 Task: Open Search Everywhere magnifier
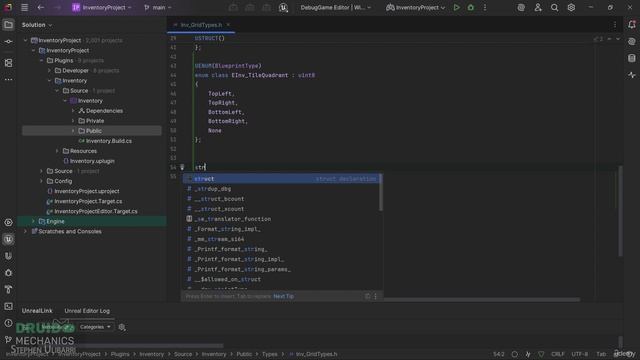pos(554,7)
